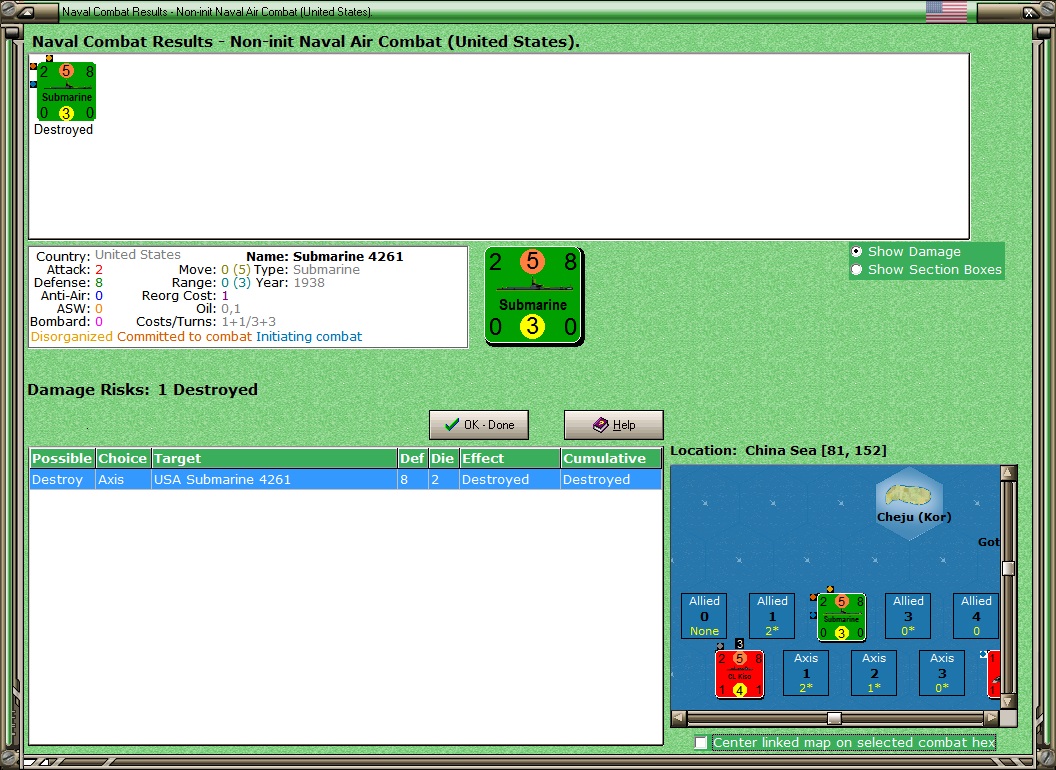Click the large Submarine unit counter image
This screenshot has height=770, width=1056.
tap(533, 296)
